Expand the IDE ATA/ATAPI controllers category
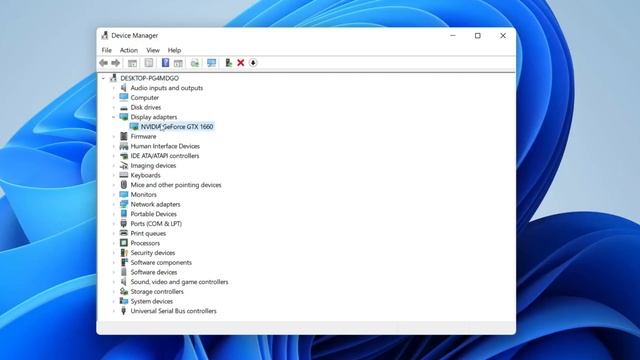 (x=113, y=156)
